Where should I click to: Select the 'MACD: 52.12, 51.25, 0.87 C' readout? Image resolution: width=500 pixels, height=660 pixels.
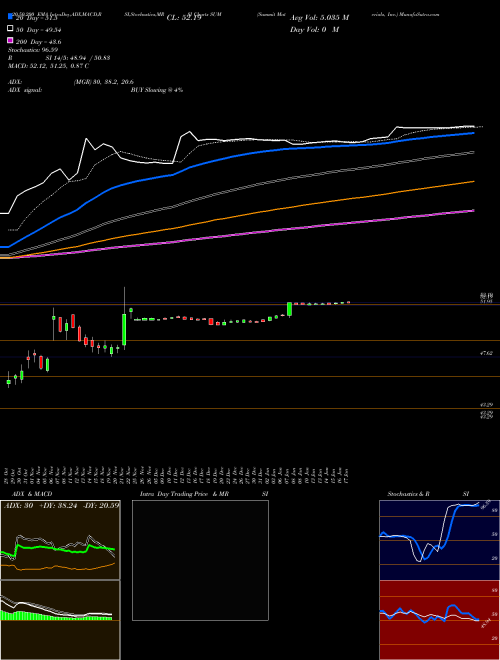(x=48, y=66)
